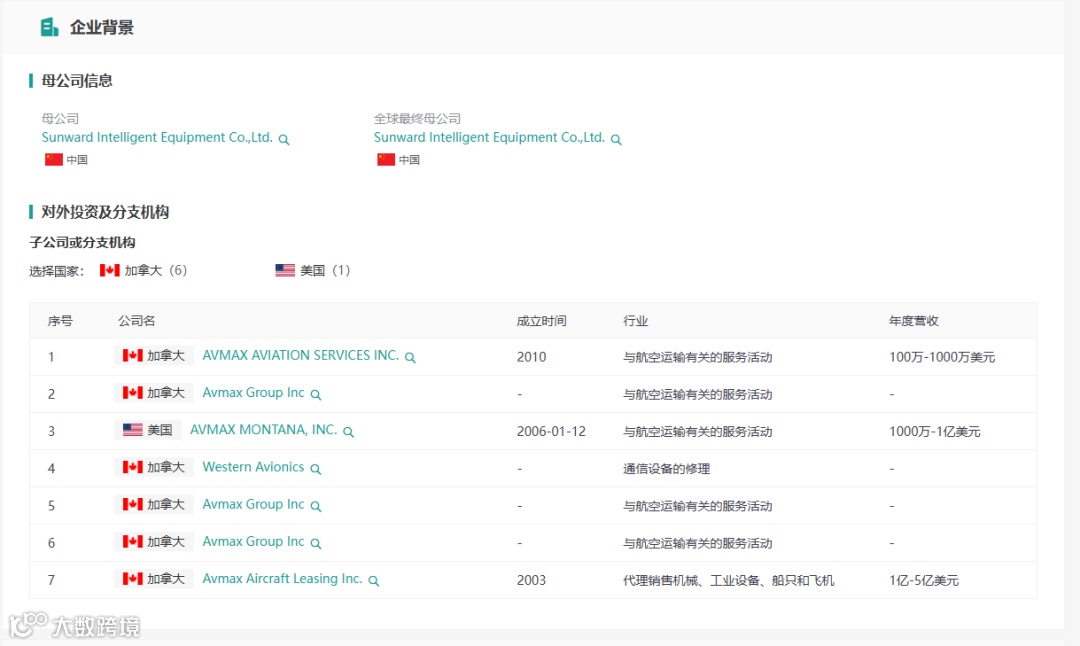Screen dimensions: 1080x646
Task: Click the 企业背景 building icon
Action: pyautogui.click(x=49, y=28)
